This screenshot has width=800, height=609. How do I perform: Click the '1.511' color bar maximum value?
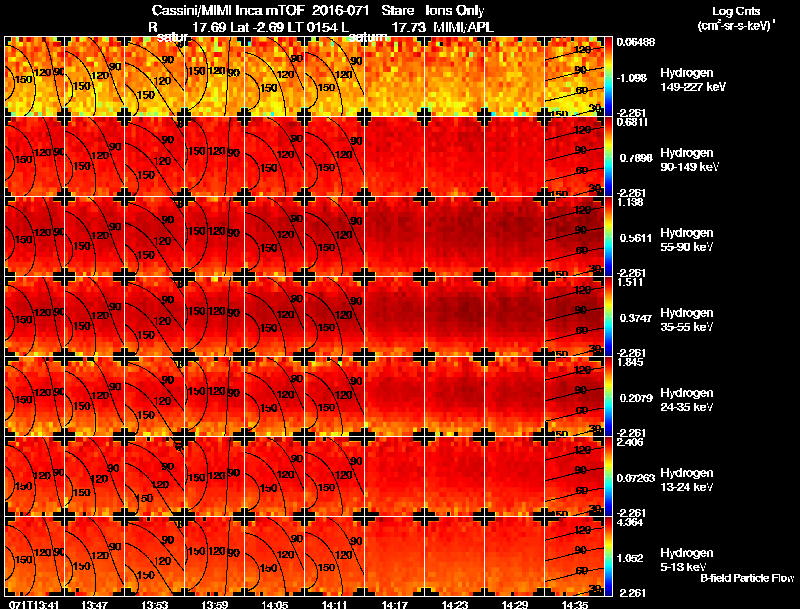coord(630,283)
